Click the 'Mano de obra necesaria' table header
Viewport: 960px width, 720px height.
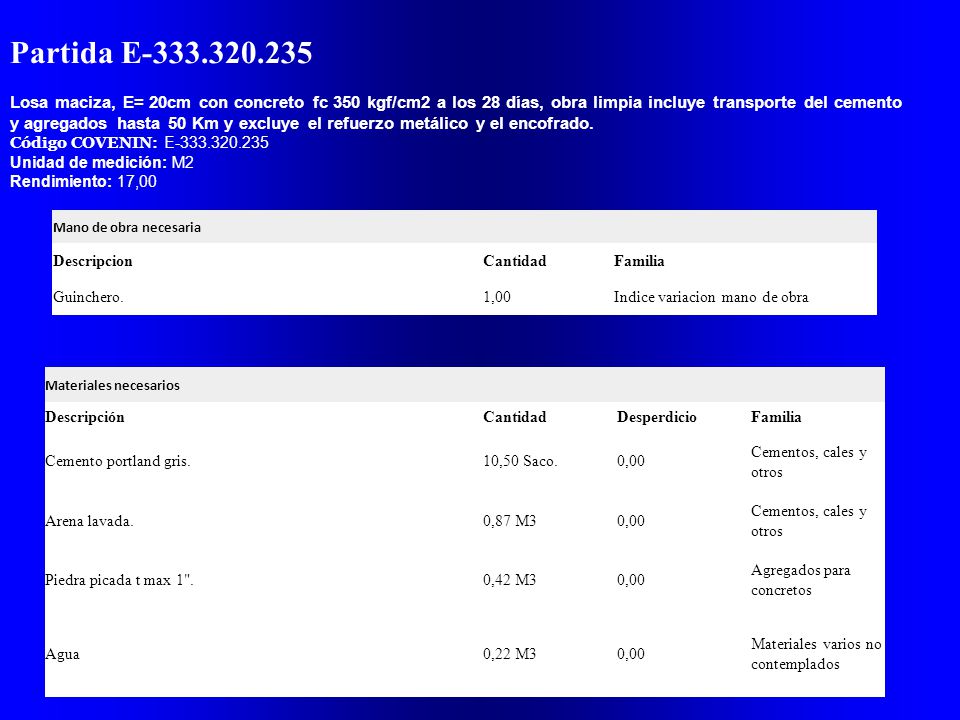464,227
